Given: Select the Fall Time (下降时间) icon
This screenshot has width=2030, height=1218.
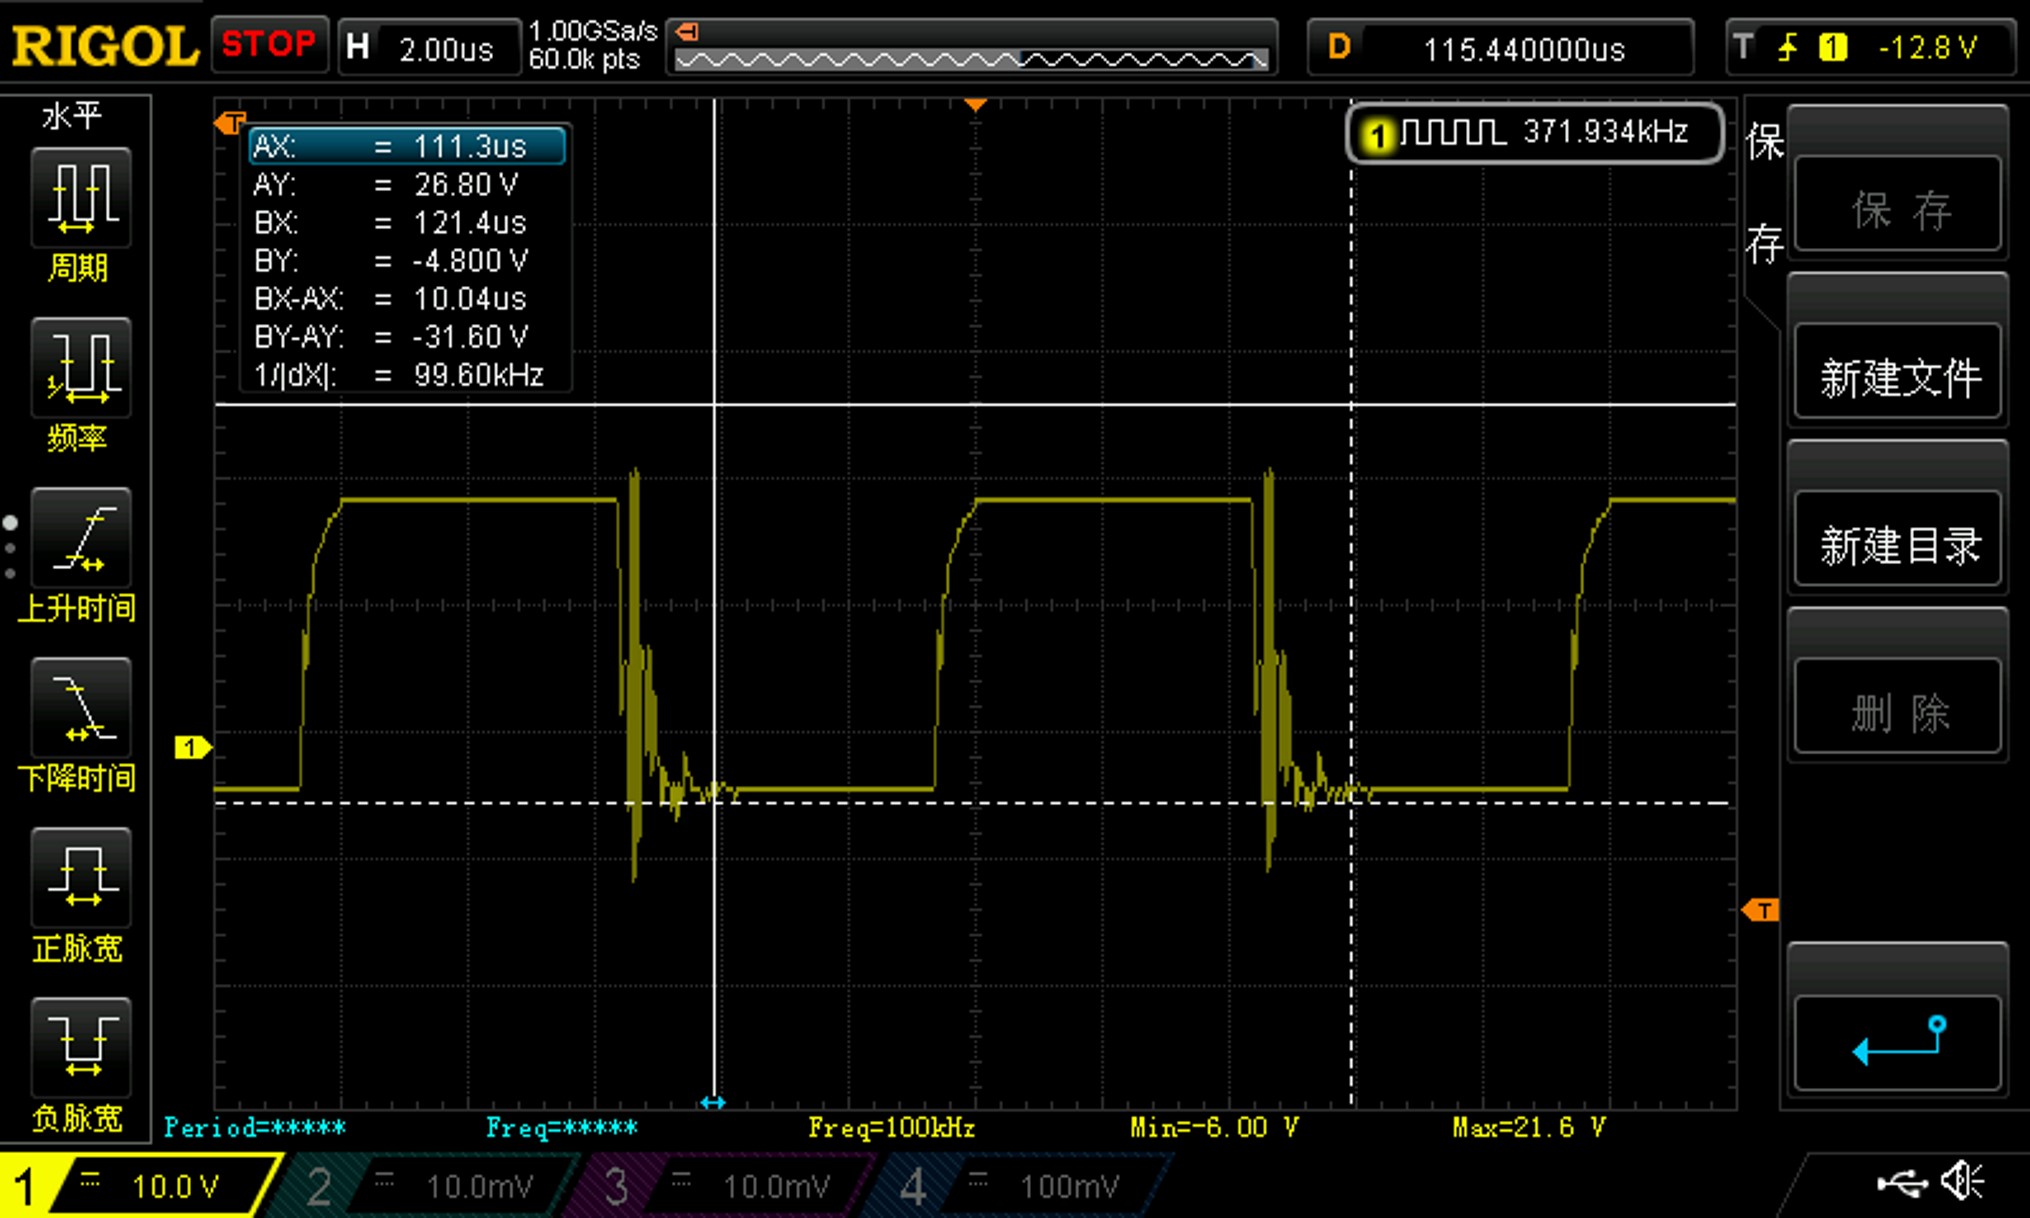Looking at the screenshot, I should pos(80,707).
